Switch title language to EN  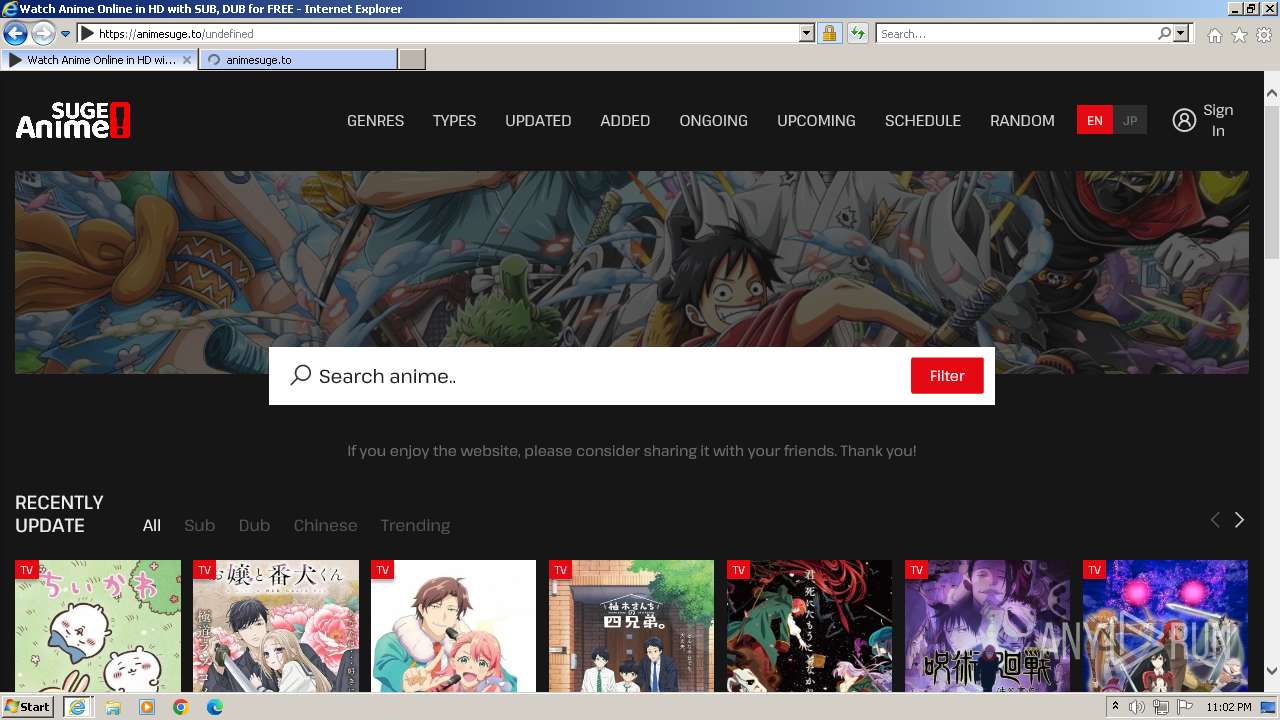tap(1095, 120)
